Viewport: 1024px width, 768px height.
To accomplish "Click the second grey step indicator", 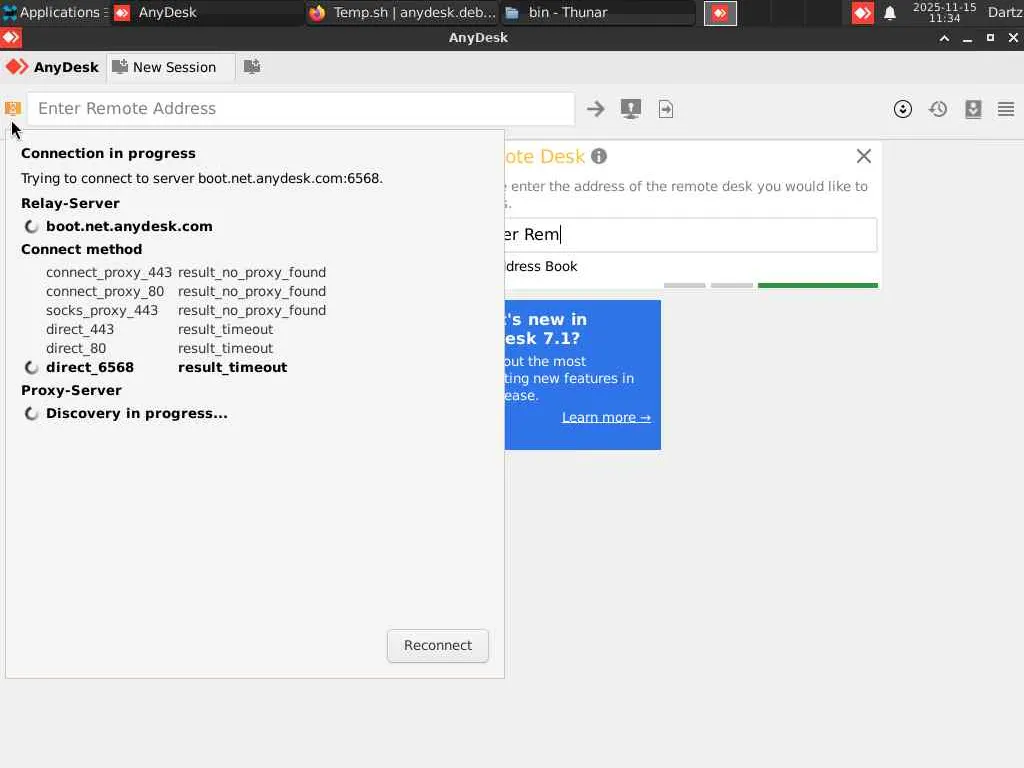I will tap(731, 285).
